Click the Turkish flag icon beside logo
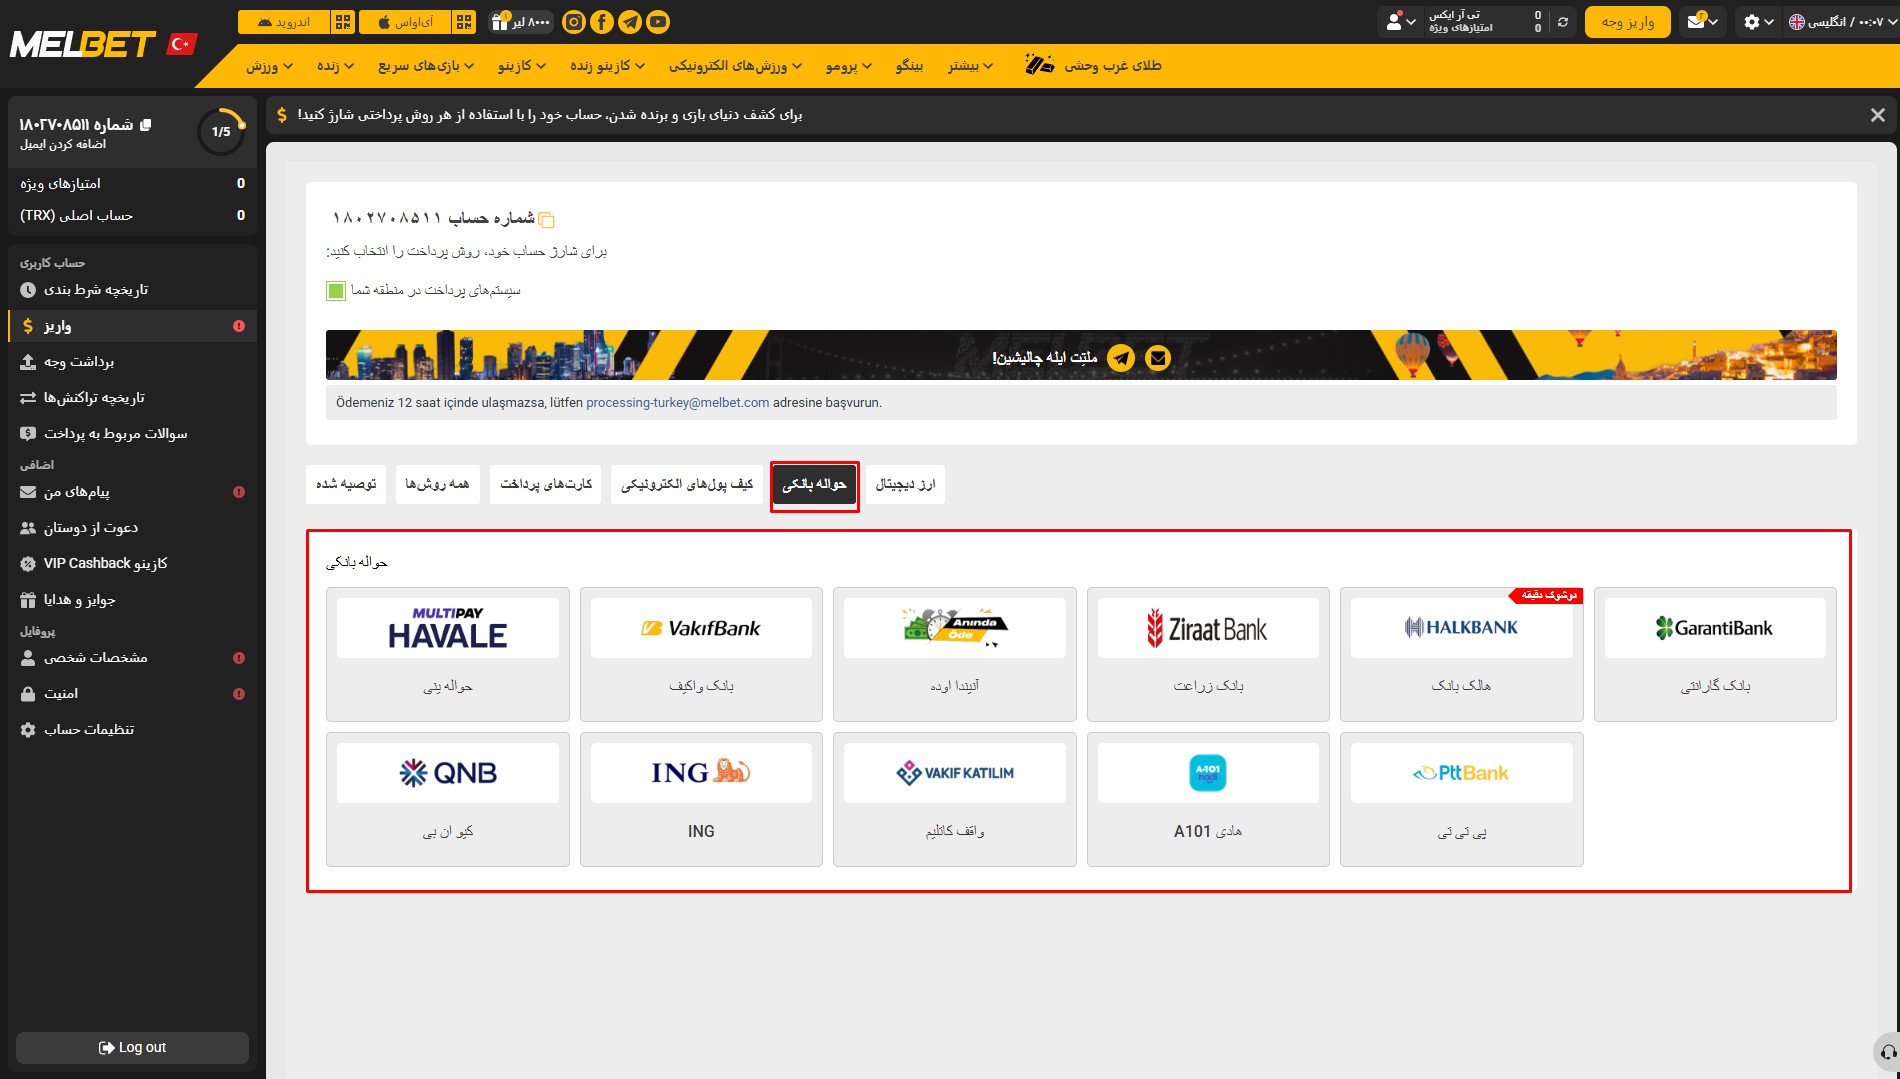 (182, 44)
